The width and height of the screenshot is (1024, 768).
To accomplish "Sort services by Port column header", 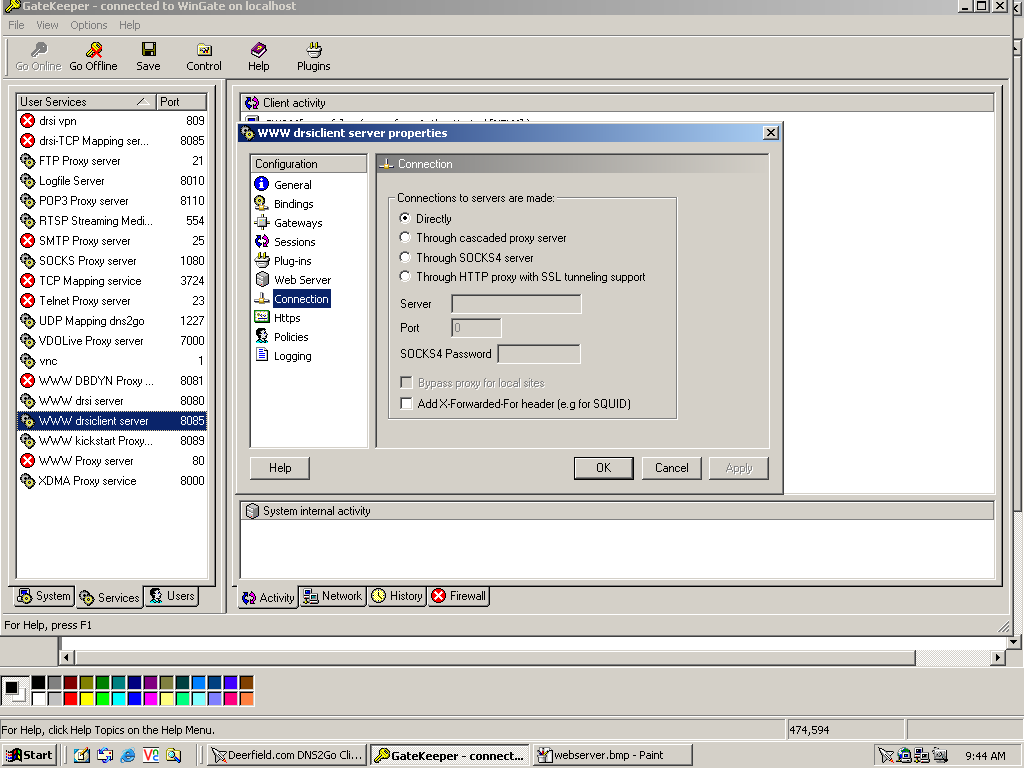I will tap(181, 102).
